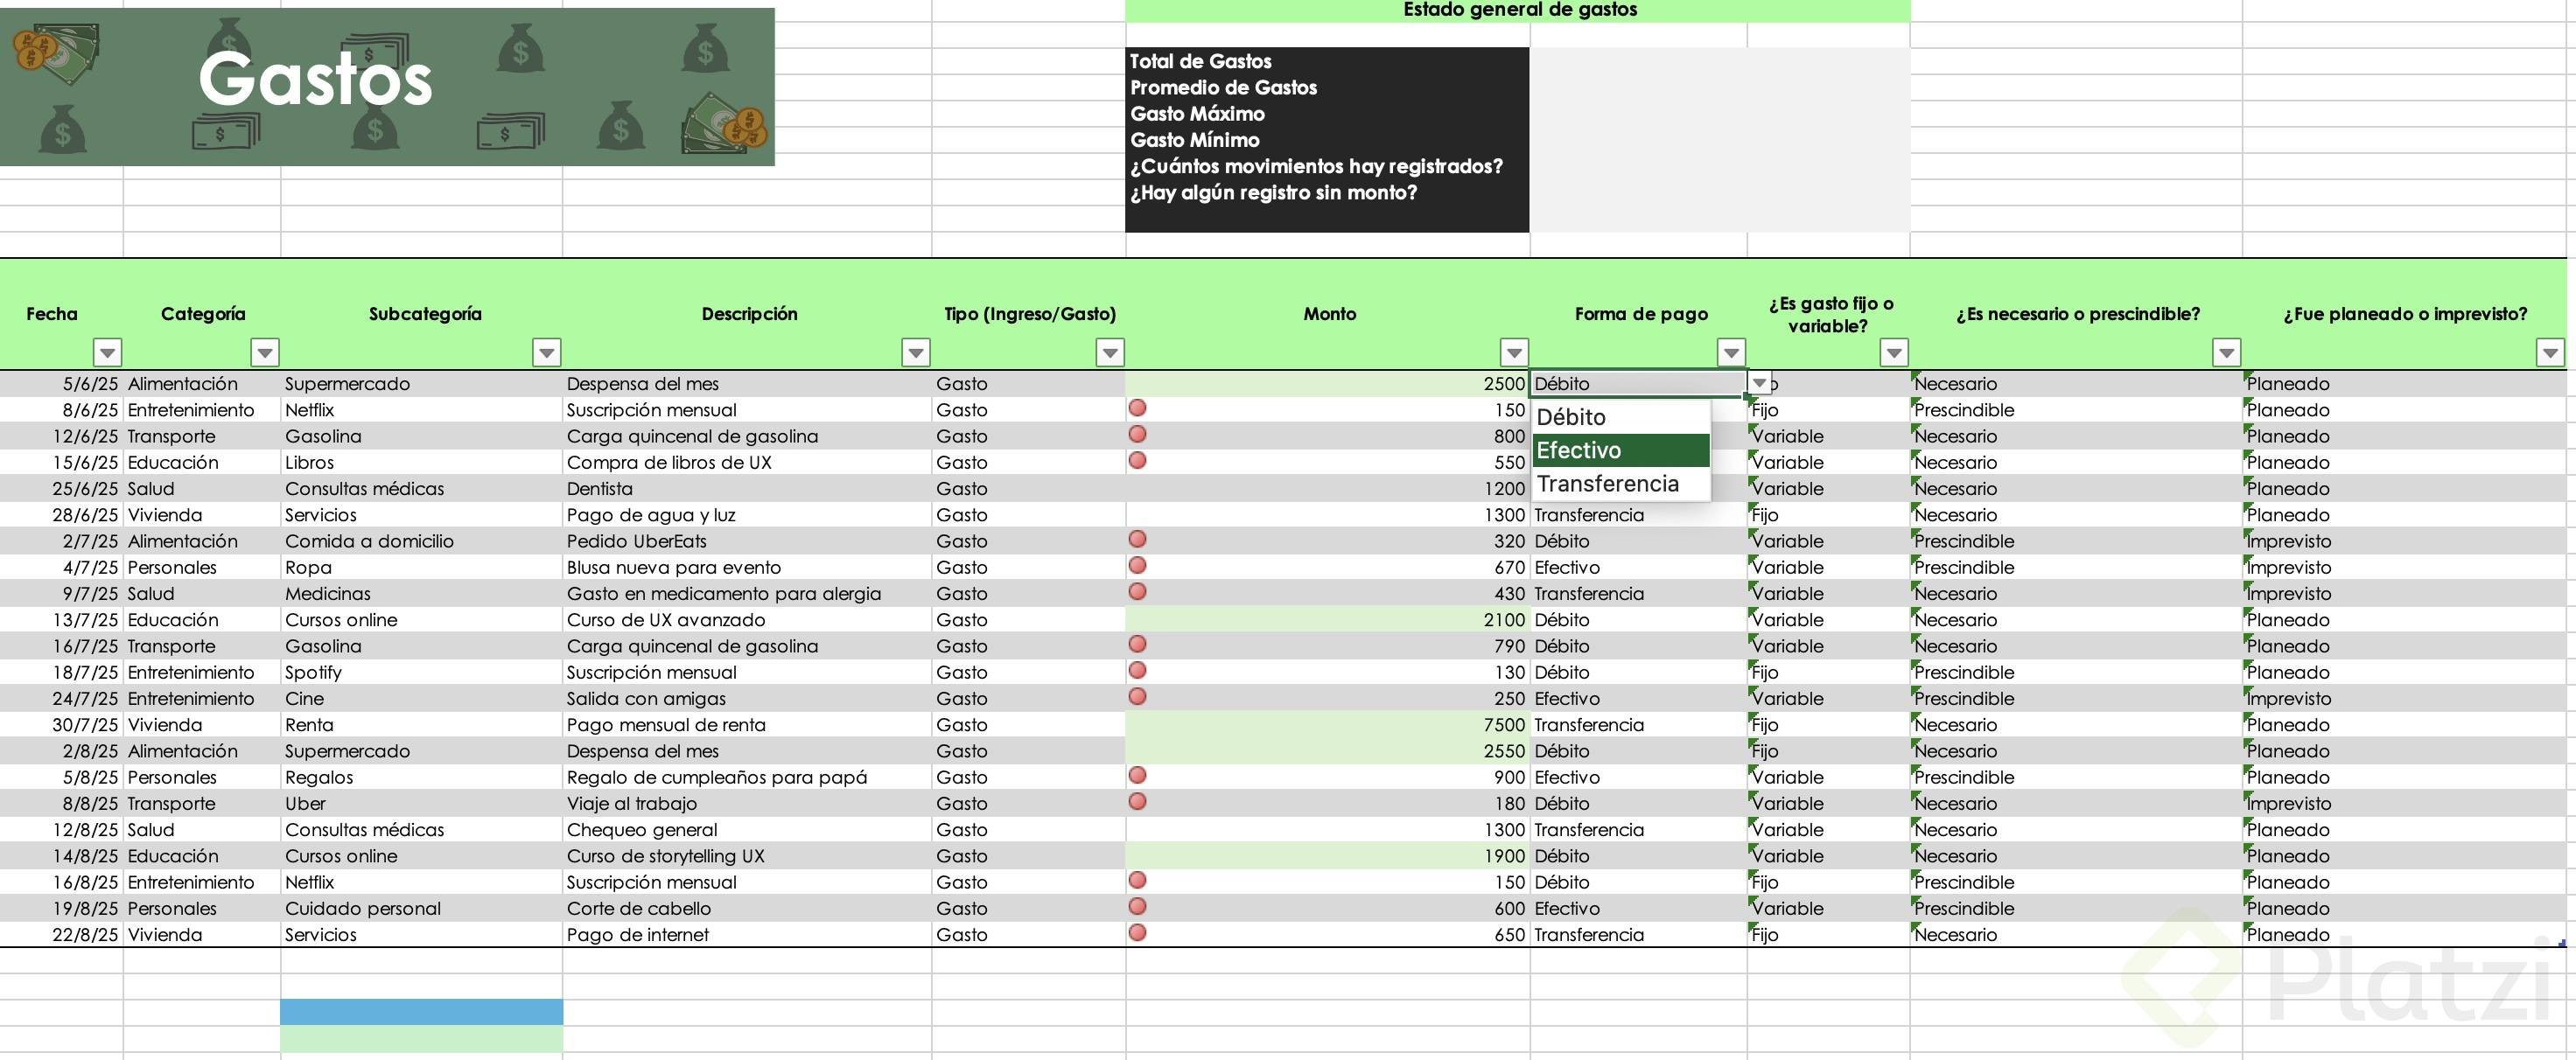
Task: Select the blue filled cell below the table
Action: click(x=421, y=1011)
